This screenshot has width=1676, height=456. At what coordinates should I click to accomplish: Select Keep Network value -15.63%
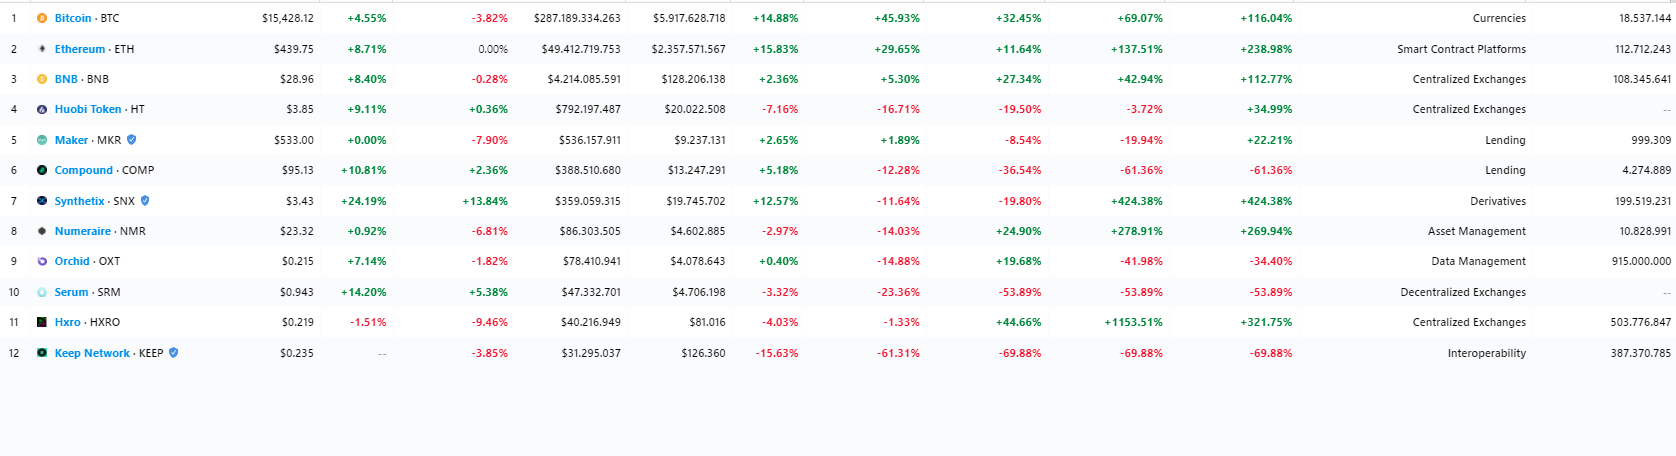click(x=777, y=353)
